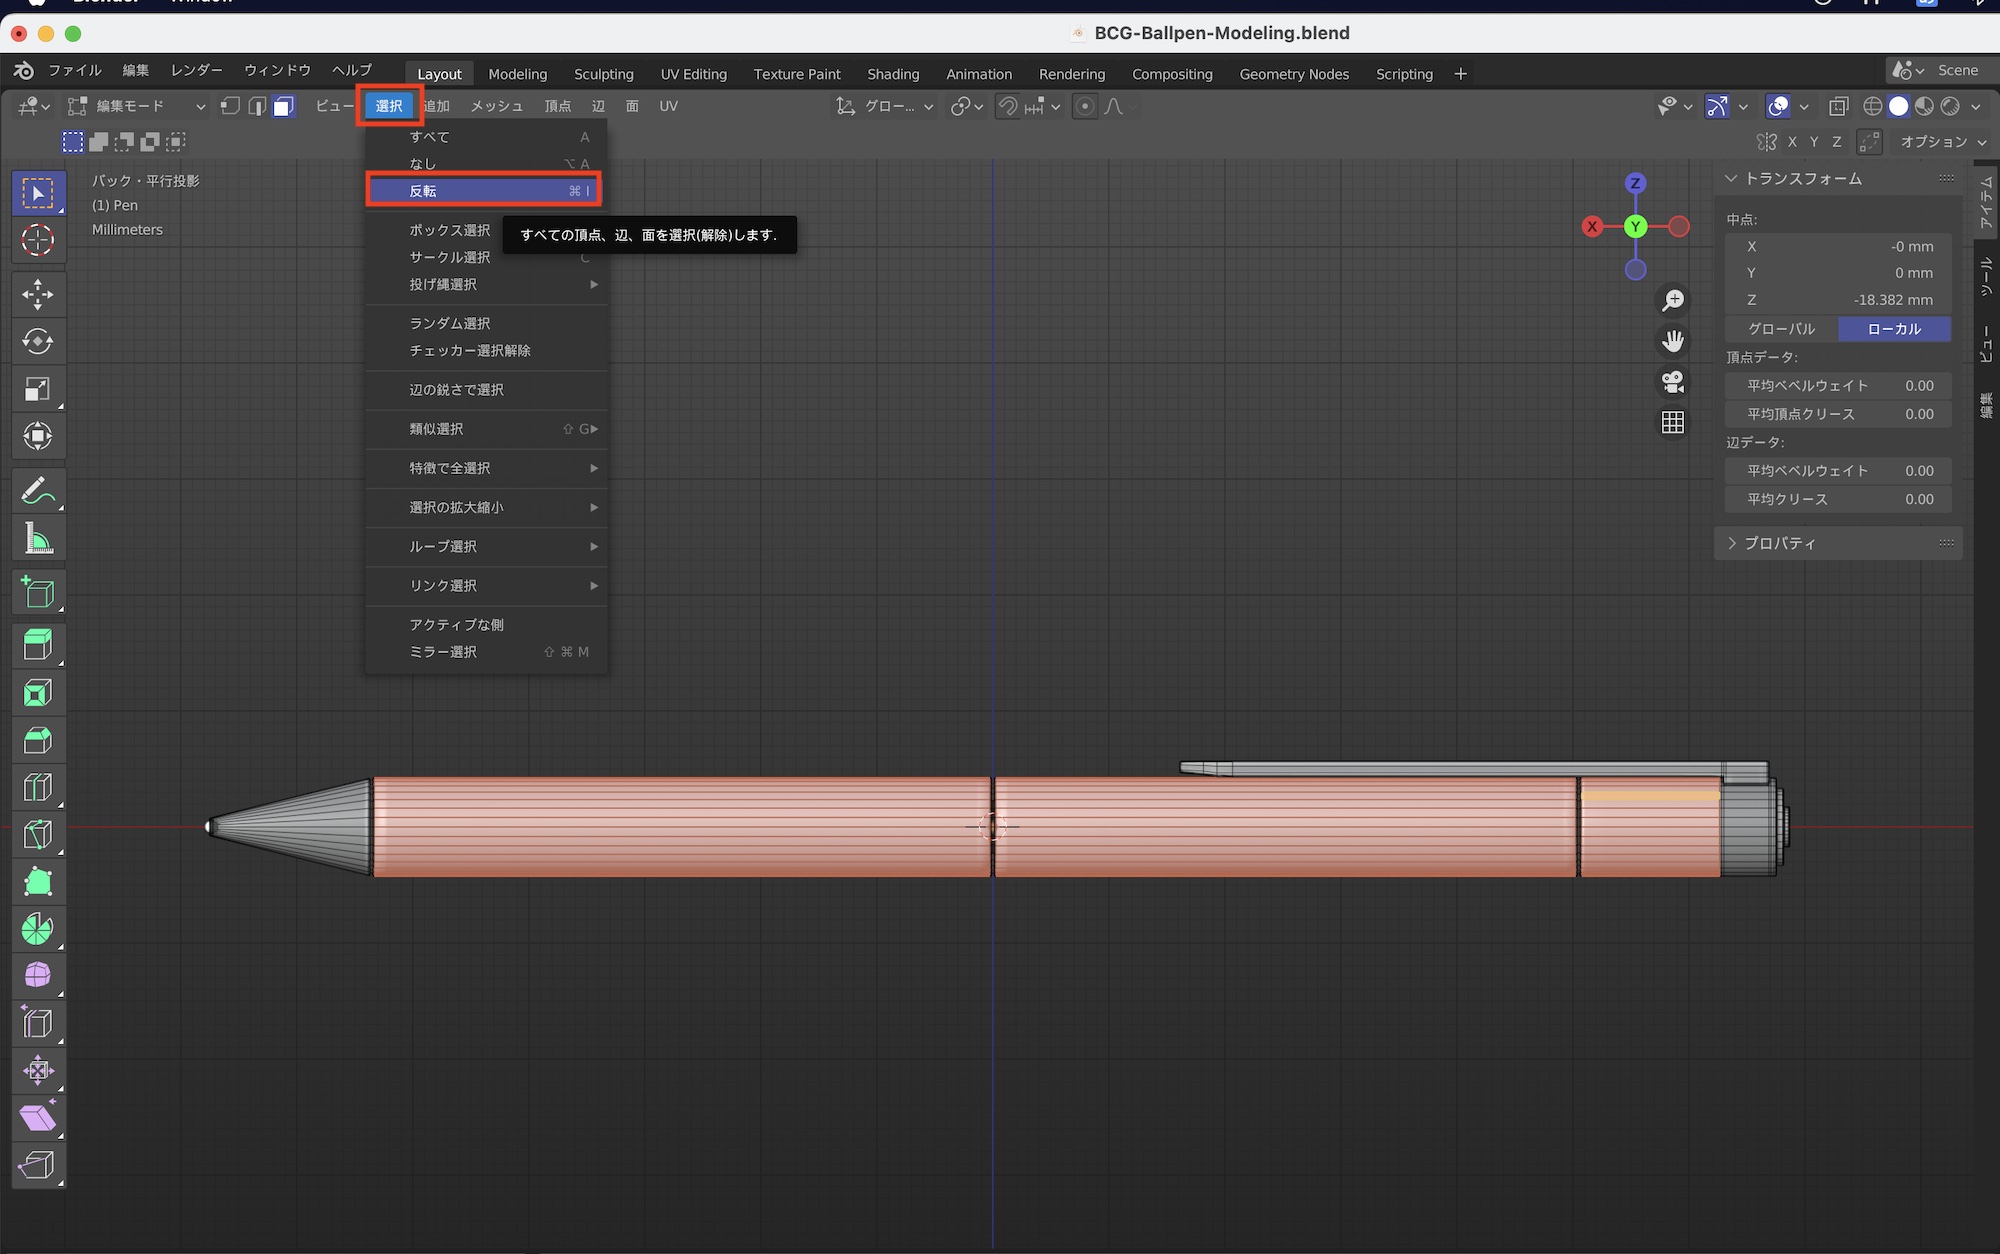The height and width of the screenshot is (1254, 2000).
Task: Select the Rotate tool
Action: (x=37, y=341)
